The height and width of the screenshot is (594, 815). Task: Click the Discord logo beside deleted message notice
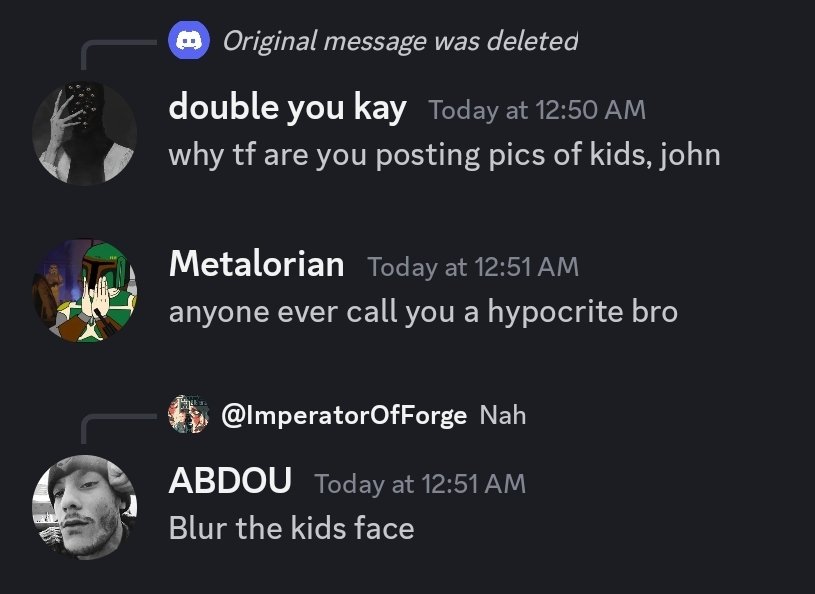pos(189,42)
